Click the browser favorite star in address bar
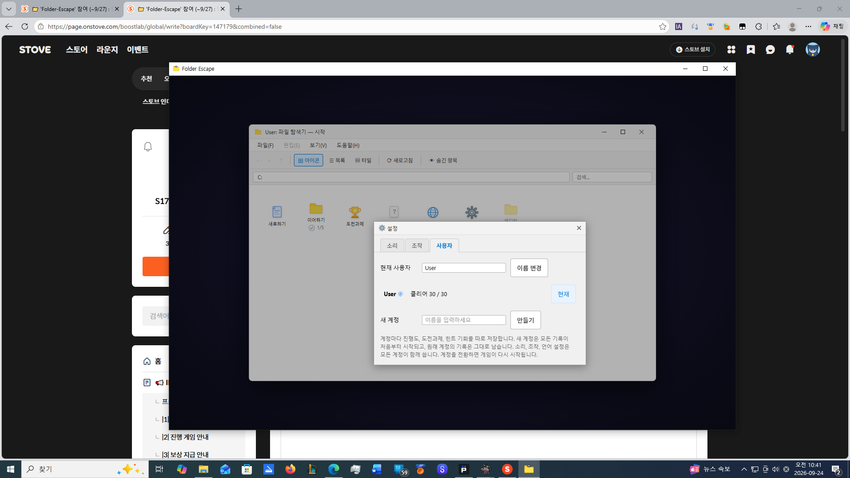850x478 pixels. click(662, 26)
